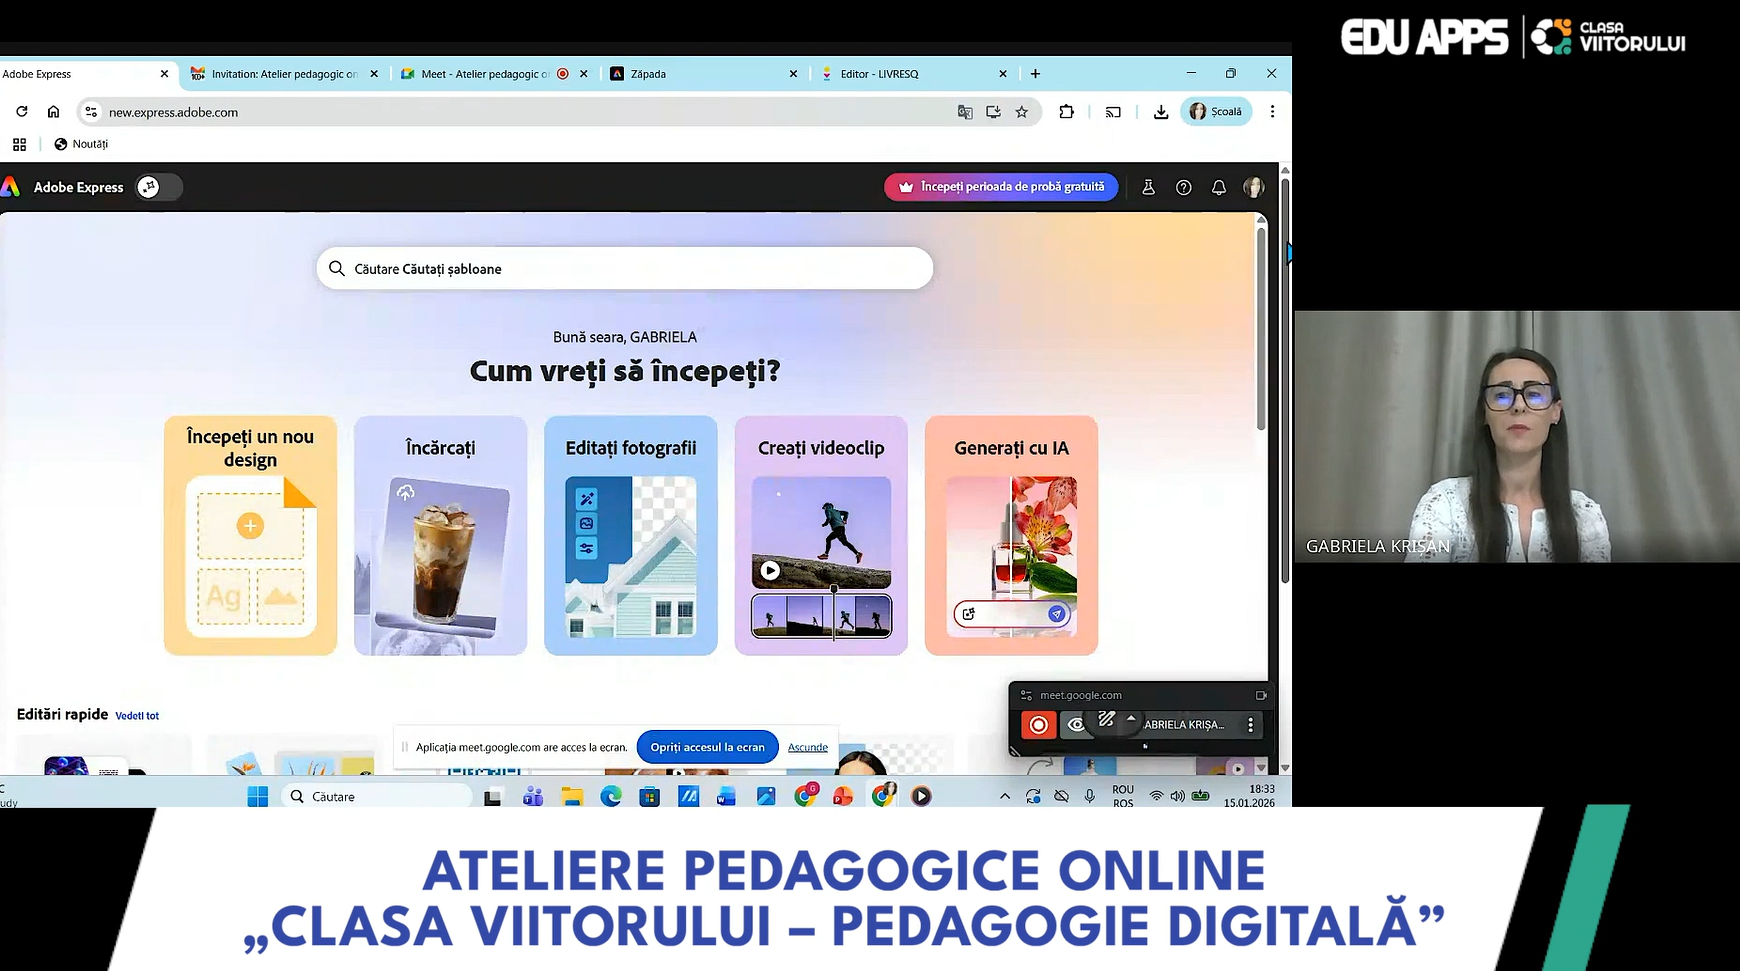Click the volume icon in system tray
This screenshot has width=1740, height=971.
tap(1177, 796)
